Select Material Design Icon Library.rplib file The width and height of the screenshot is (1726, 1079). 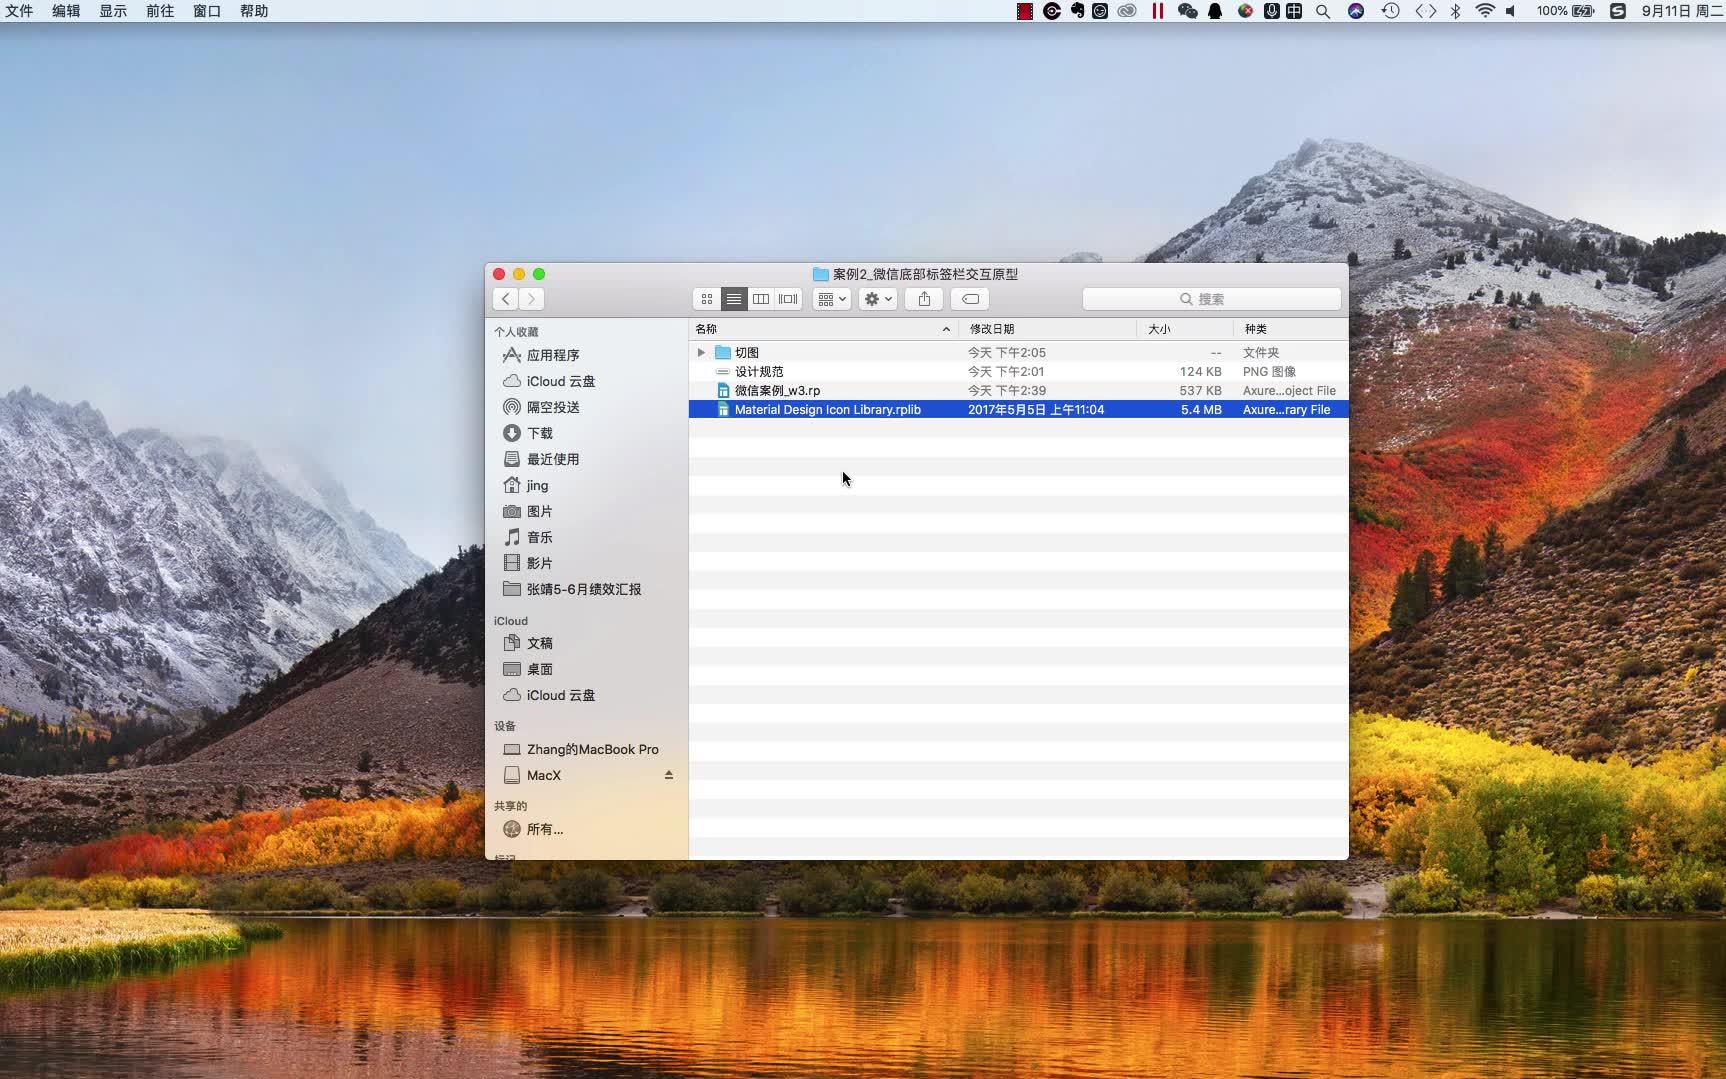(1018, 409)
